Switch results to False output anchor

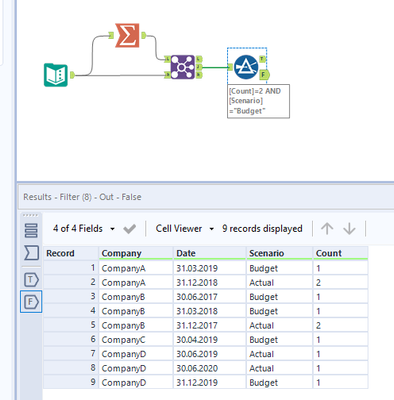coord(31,302)
